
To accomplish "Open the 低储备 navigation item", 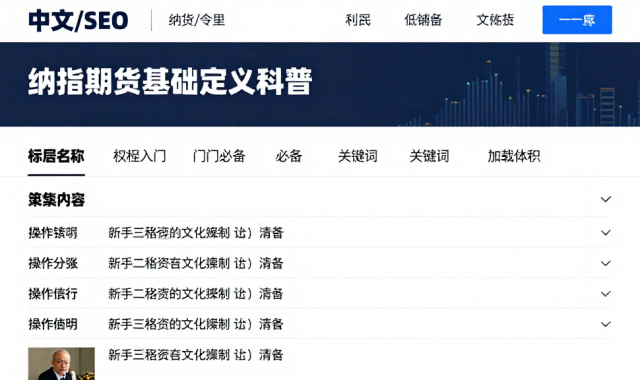I will pyautogui.click(x=423, y=20).
